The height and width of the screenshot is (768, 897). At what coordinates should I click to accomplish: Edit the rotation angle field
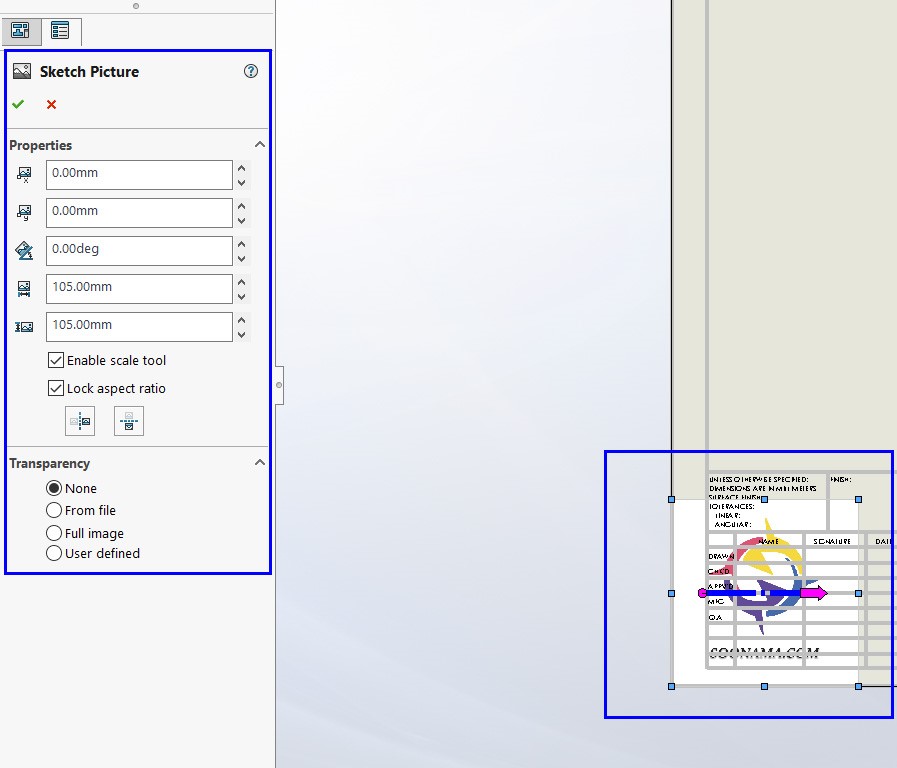tap(139, 250)
